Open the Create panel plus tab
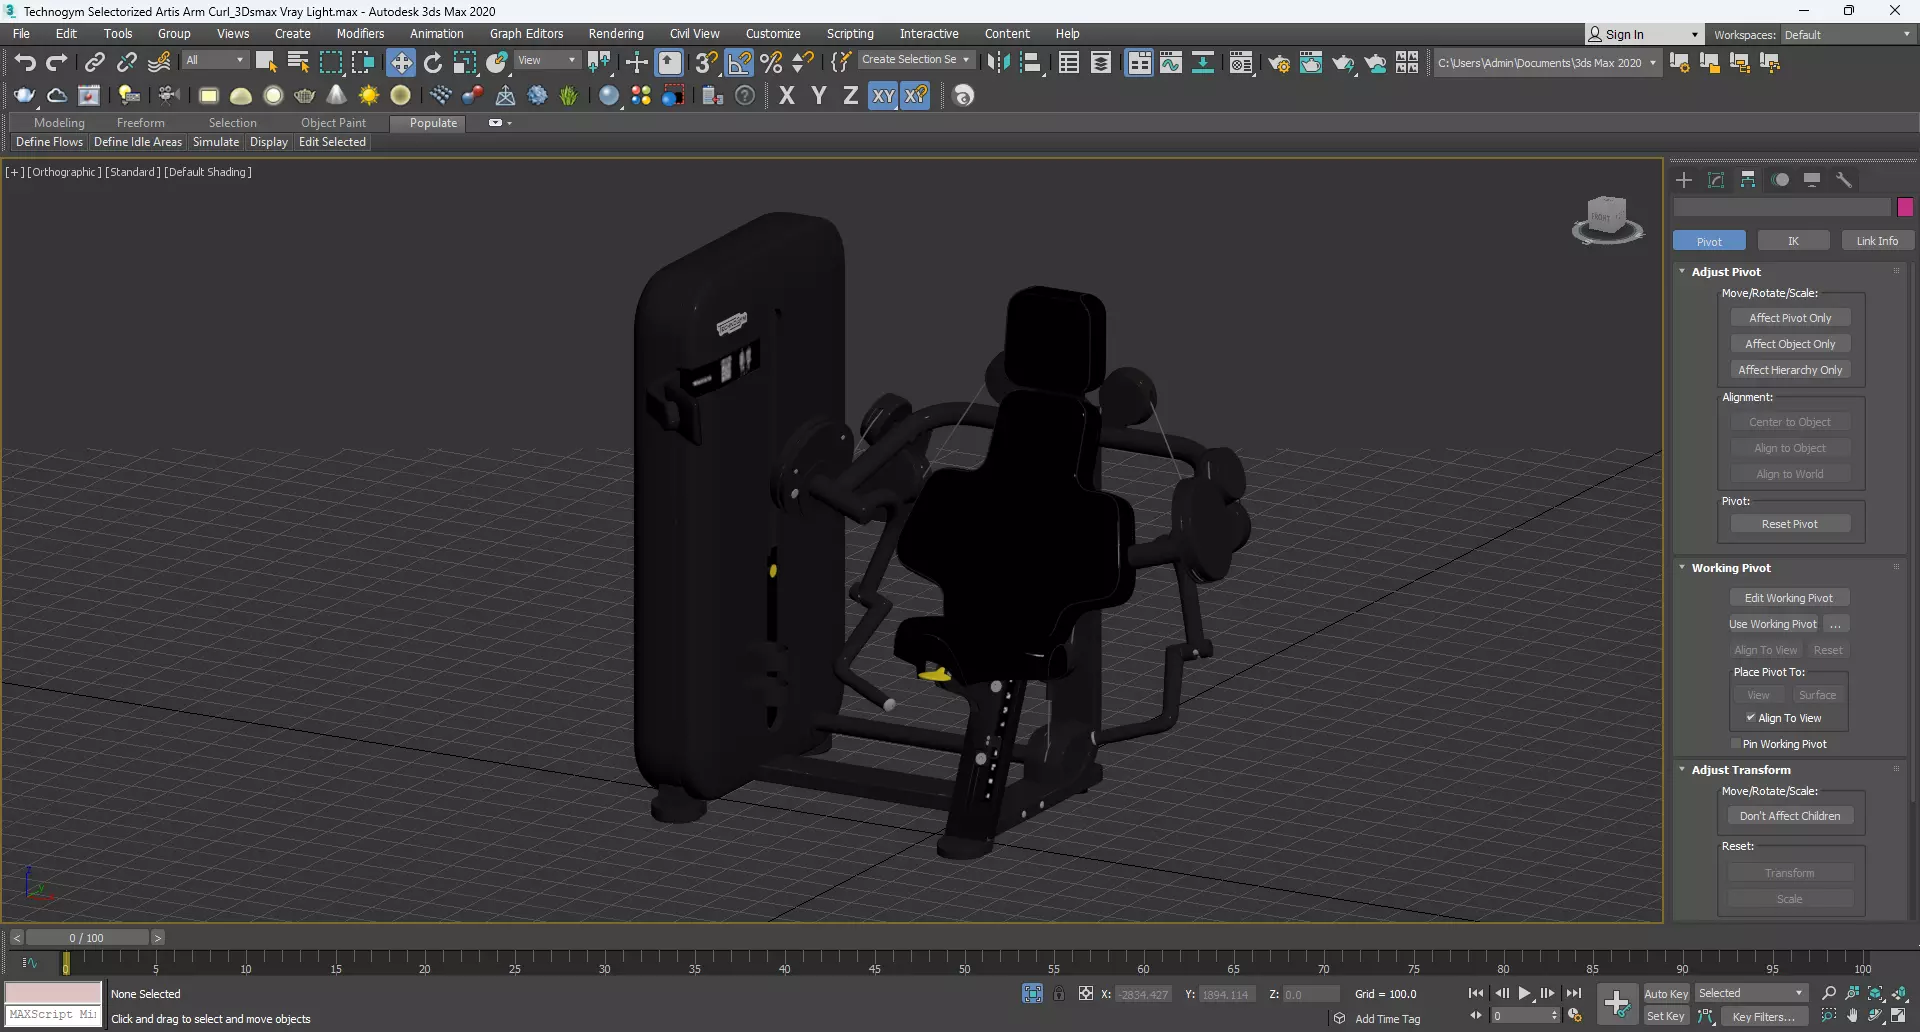Image resolution: width=1920 pixels, height=1032 pixels. pyautogui.click(x=1684, y=180)
